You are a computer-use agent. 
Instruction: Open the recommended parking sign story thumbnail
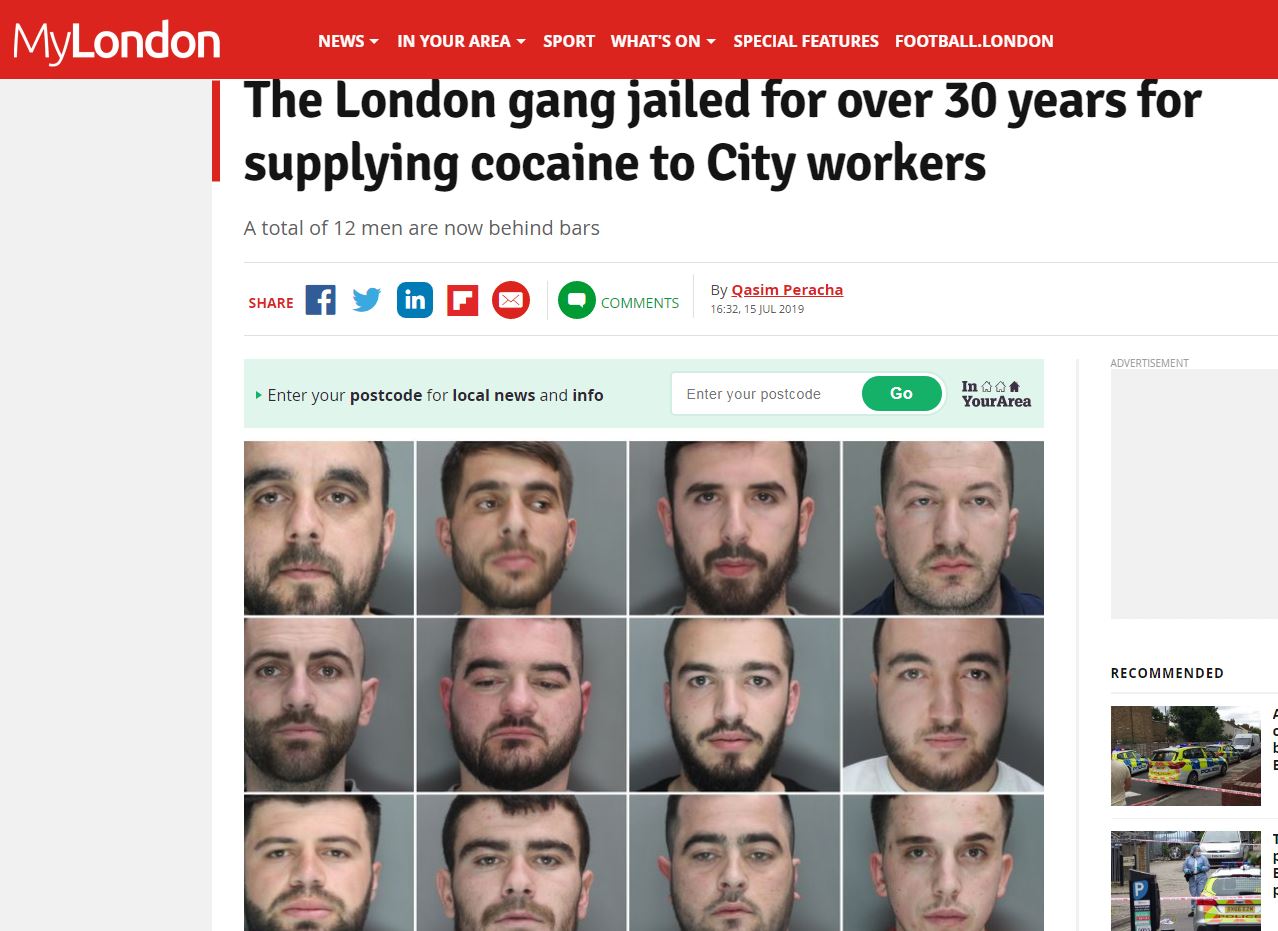click(1186, 881)
